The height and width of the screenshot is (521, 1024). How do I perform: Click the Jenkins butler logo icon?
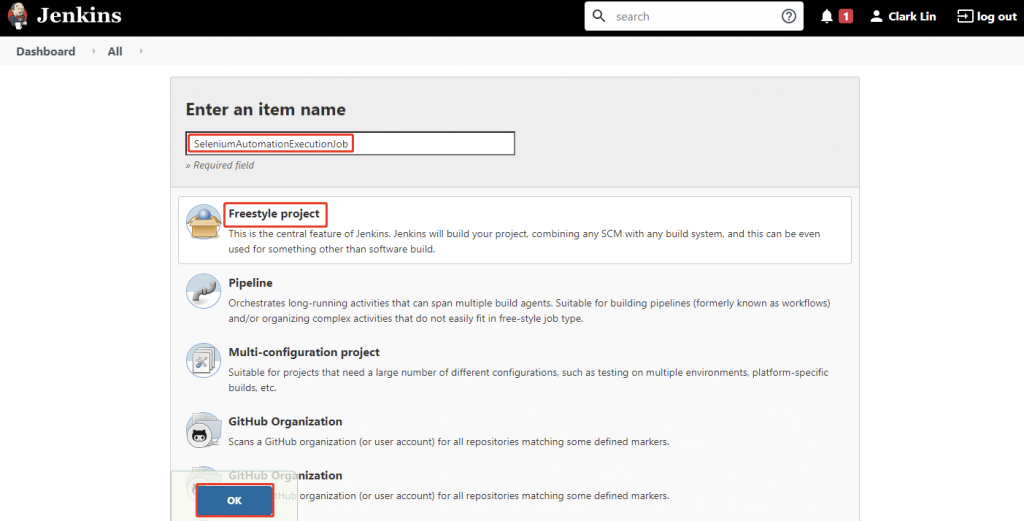coord(18,17)
